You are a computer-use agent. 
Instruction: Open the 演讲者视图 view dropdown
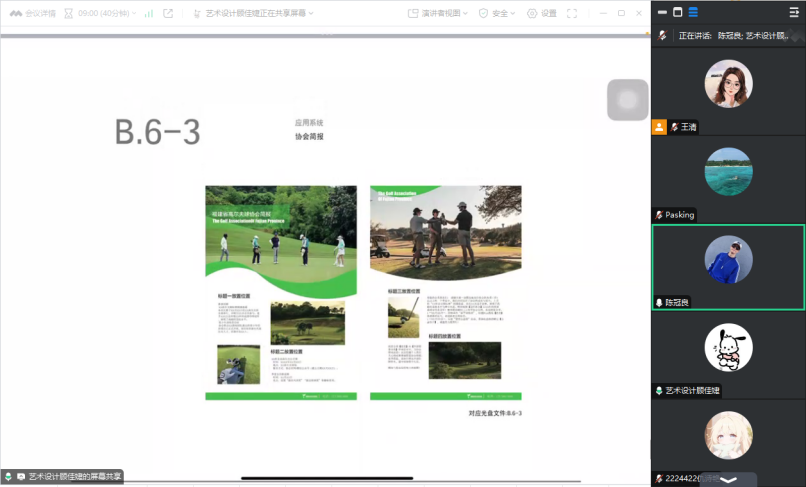(x=441, y=13)
